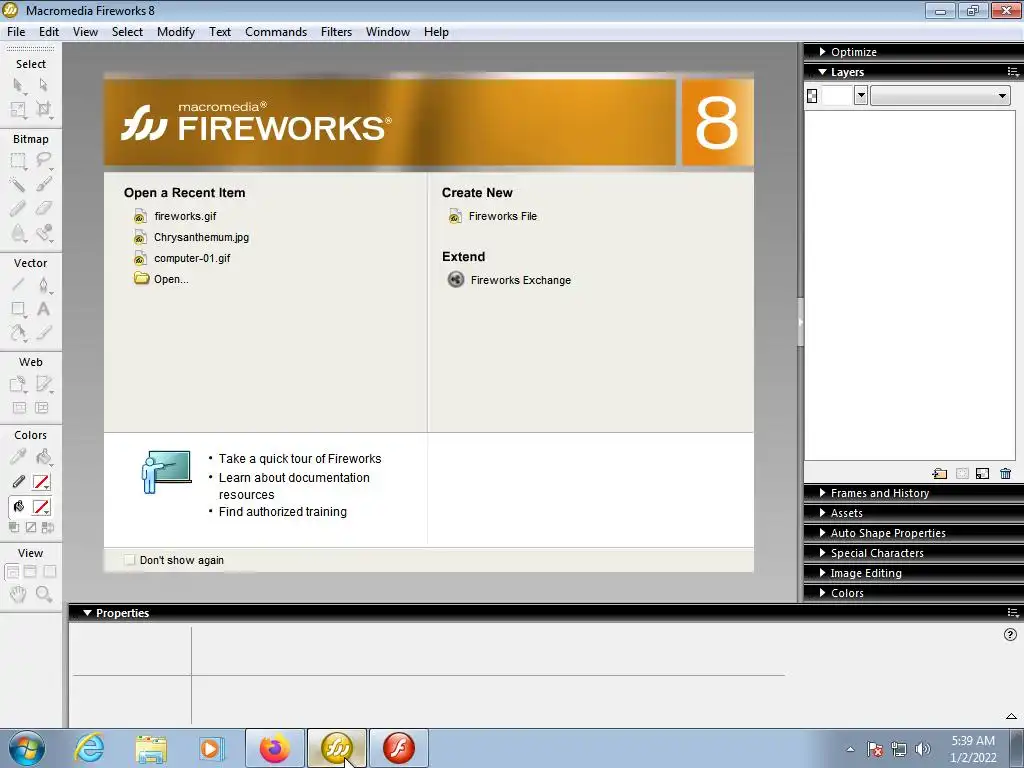Select the Pointer tool
This screenshot has width=1024, height=768.
(18, 85)
